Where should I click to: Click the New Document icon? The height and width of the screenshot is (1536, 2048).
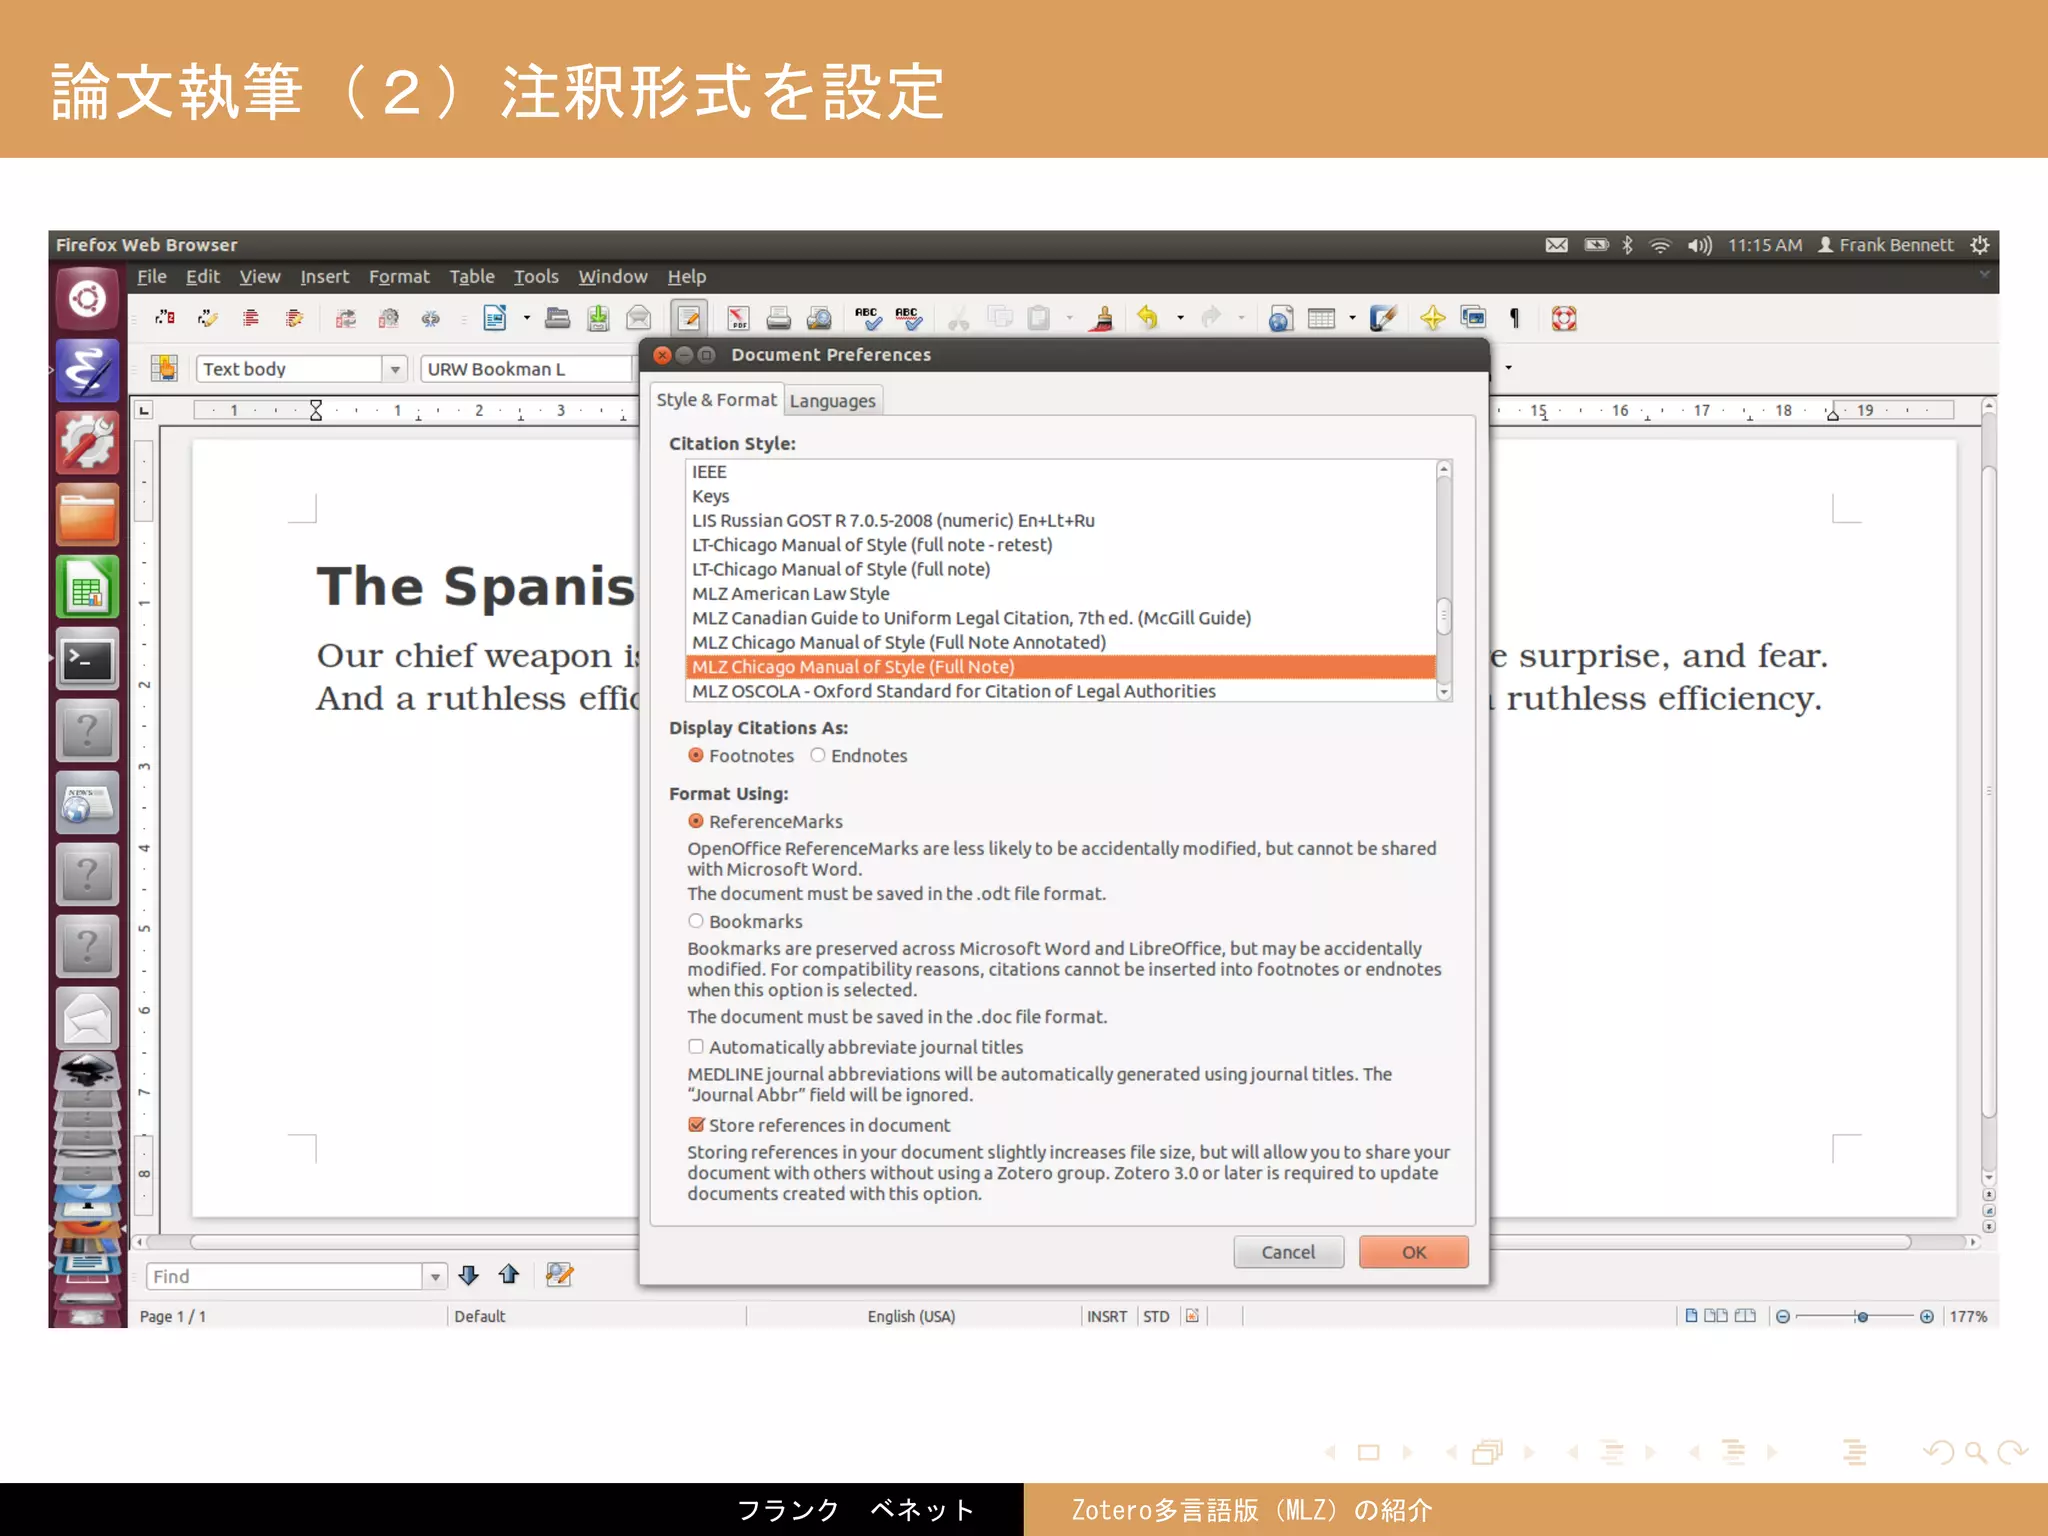tap(495, 318)
